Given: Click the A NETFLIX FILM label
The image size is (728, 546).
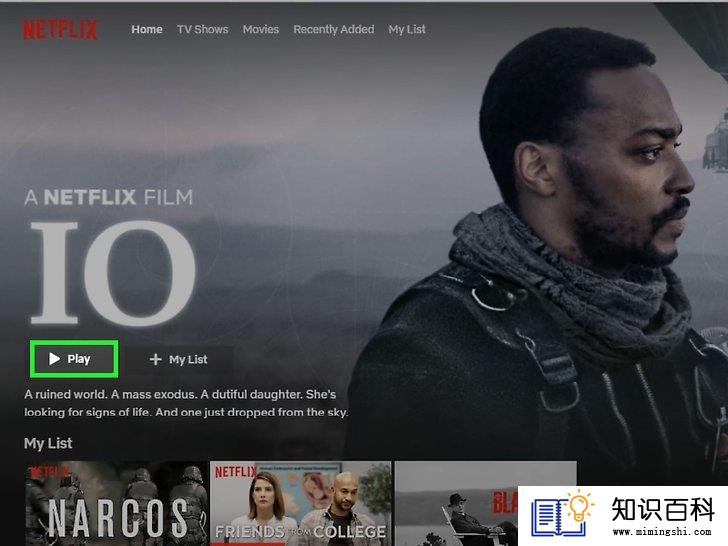Looking at the screenshot, I should [x=108, y=197].
